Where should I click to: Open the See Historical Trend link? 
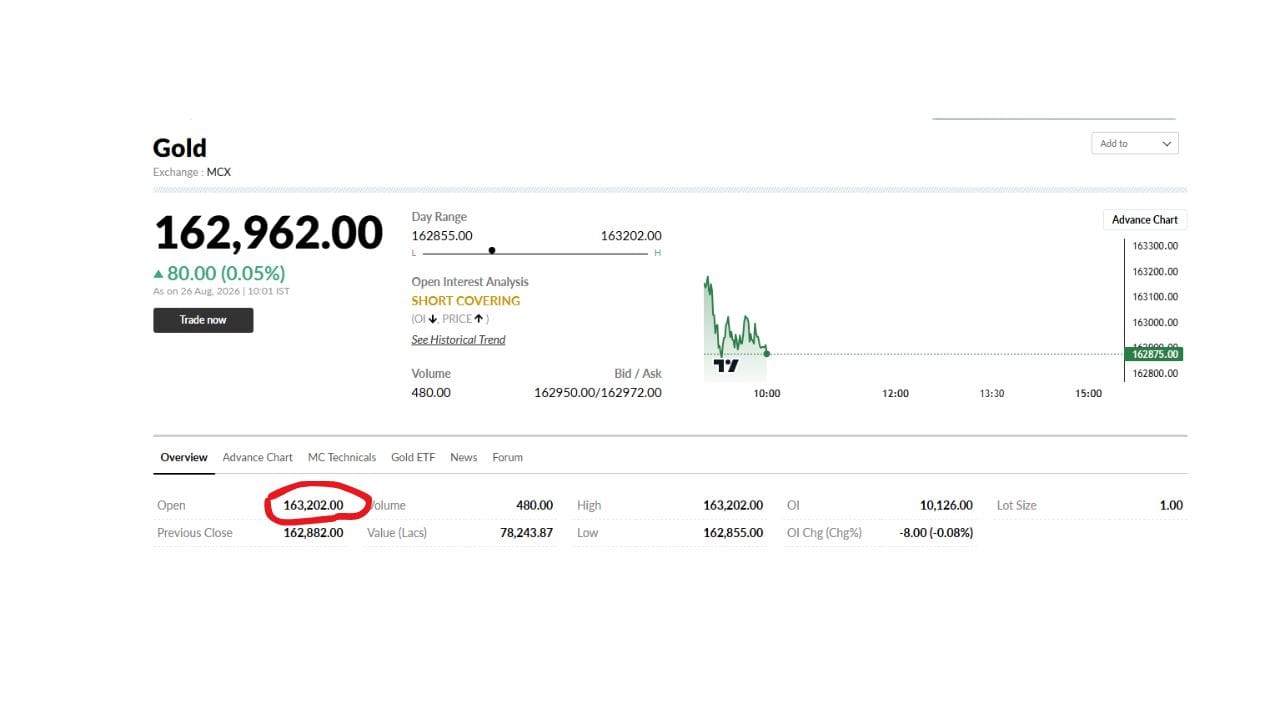[458, 340]
